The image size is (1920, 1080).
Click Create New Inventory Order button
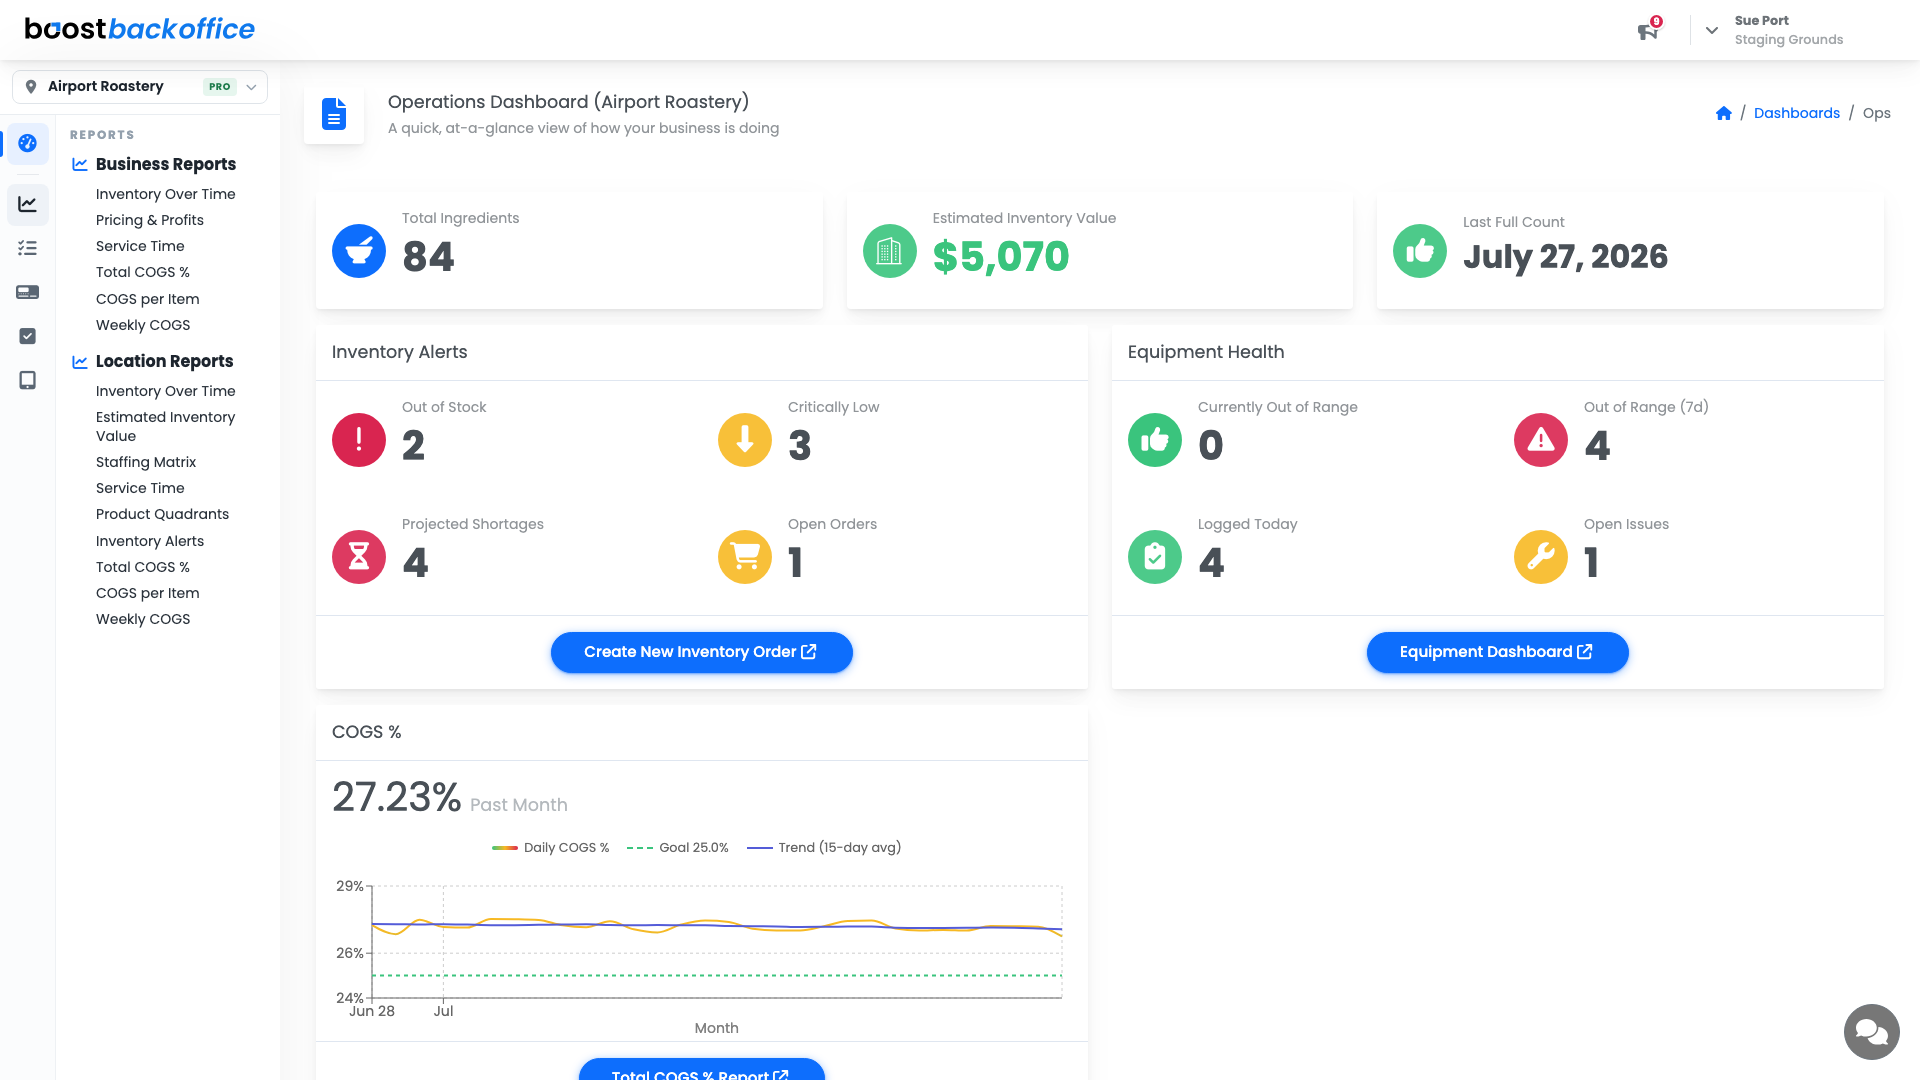pyautogui.click(x=701, y=652)
